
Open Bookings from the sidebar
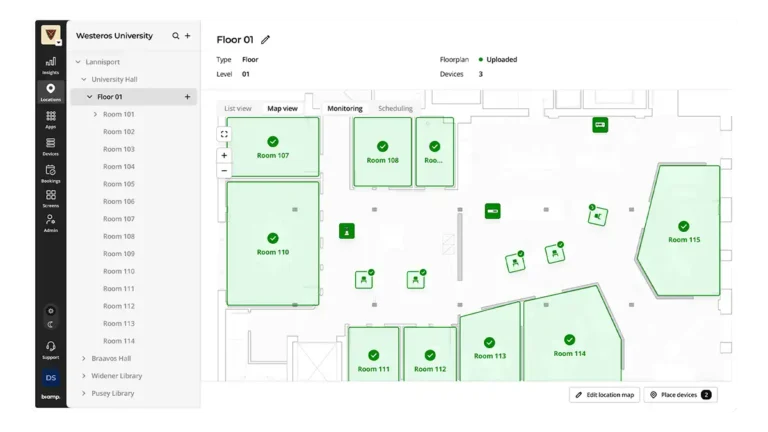click(x=50, y=173)
